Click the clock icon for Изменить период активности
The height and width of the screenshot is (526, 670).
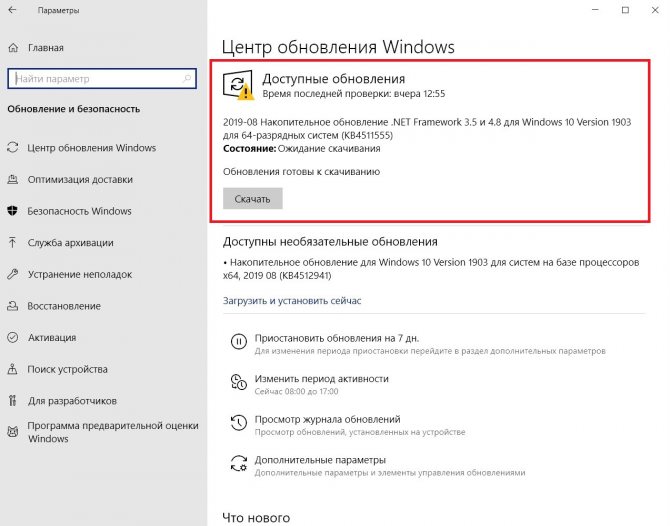[x=238, y=382]
